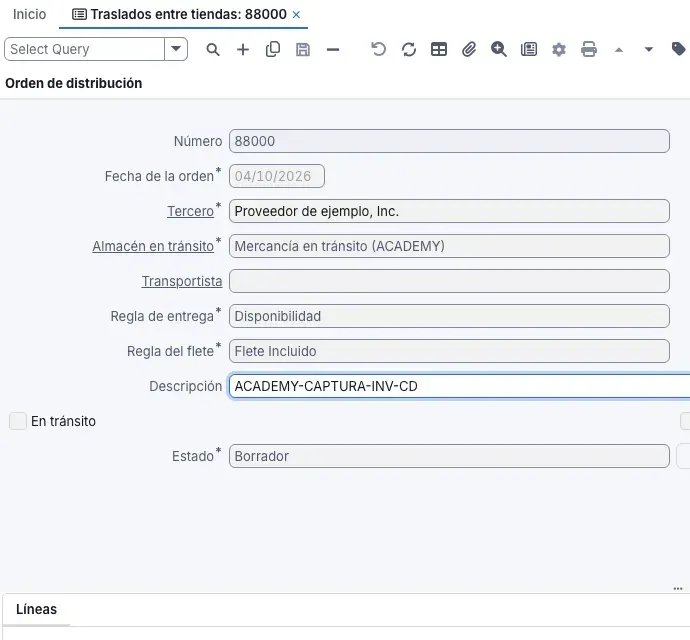Go to previous record up arrow

click(x=619, y=50)
